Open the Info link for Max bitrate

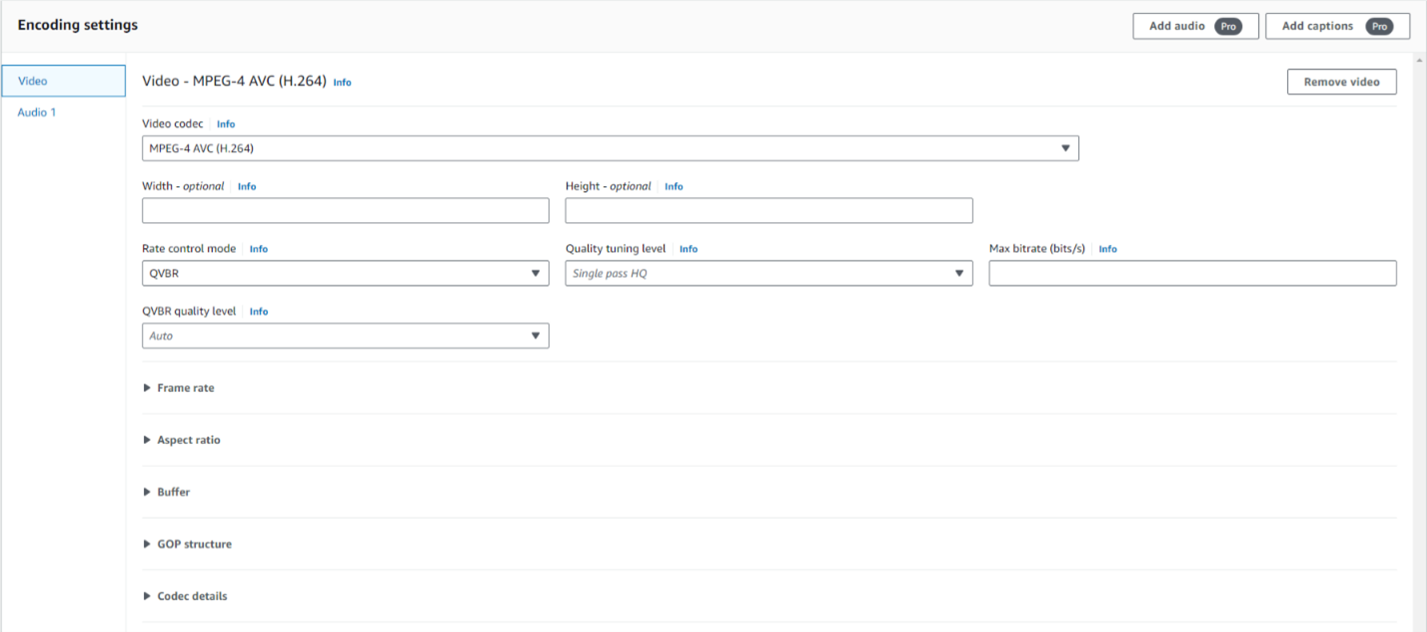click(1107, 248)
